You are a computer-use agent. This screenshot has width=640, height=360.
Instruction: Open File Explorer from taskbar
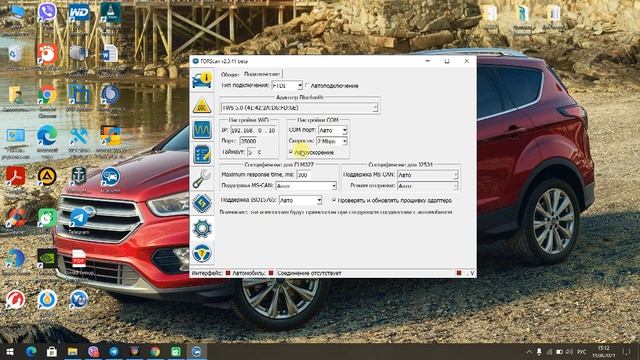point(73,351)
